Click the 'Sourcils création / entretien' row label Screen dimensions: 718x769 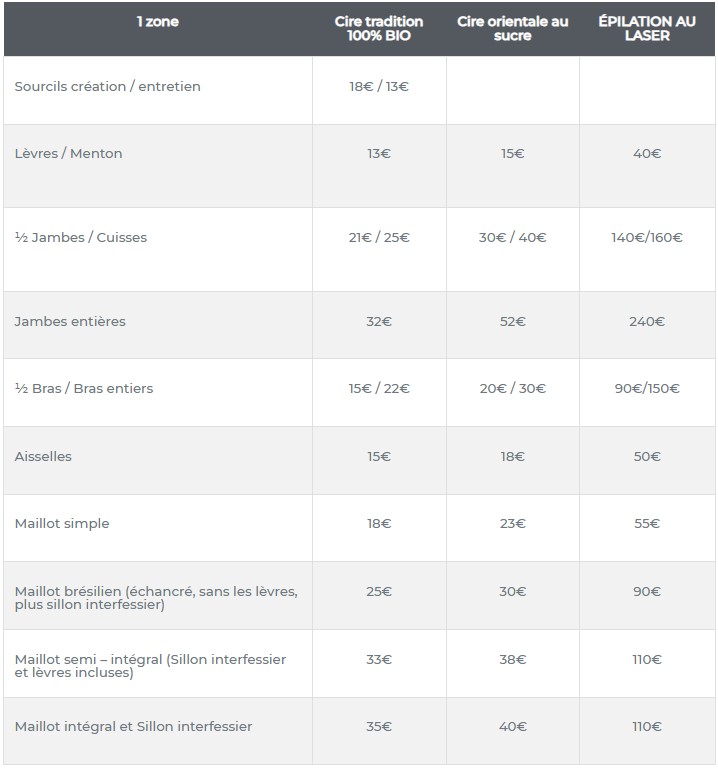(x=108, y=87)
